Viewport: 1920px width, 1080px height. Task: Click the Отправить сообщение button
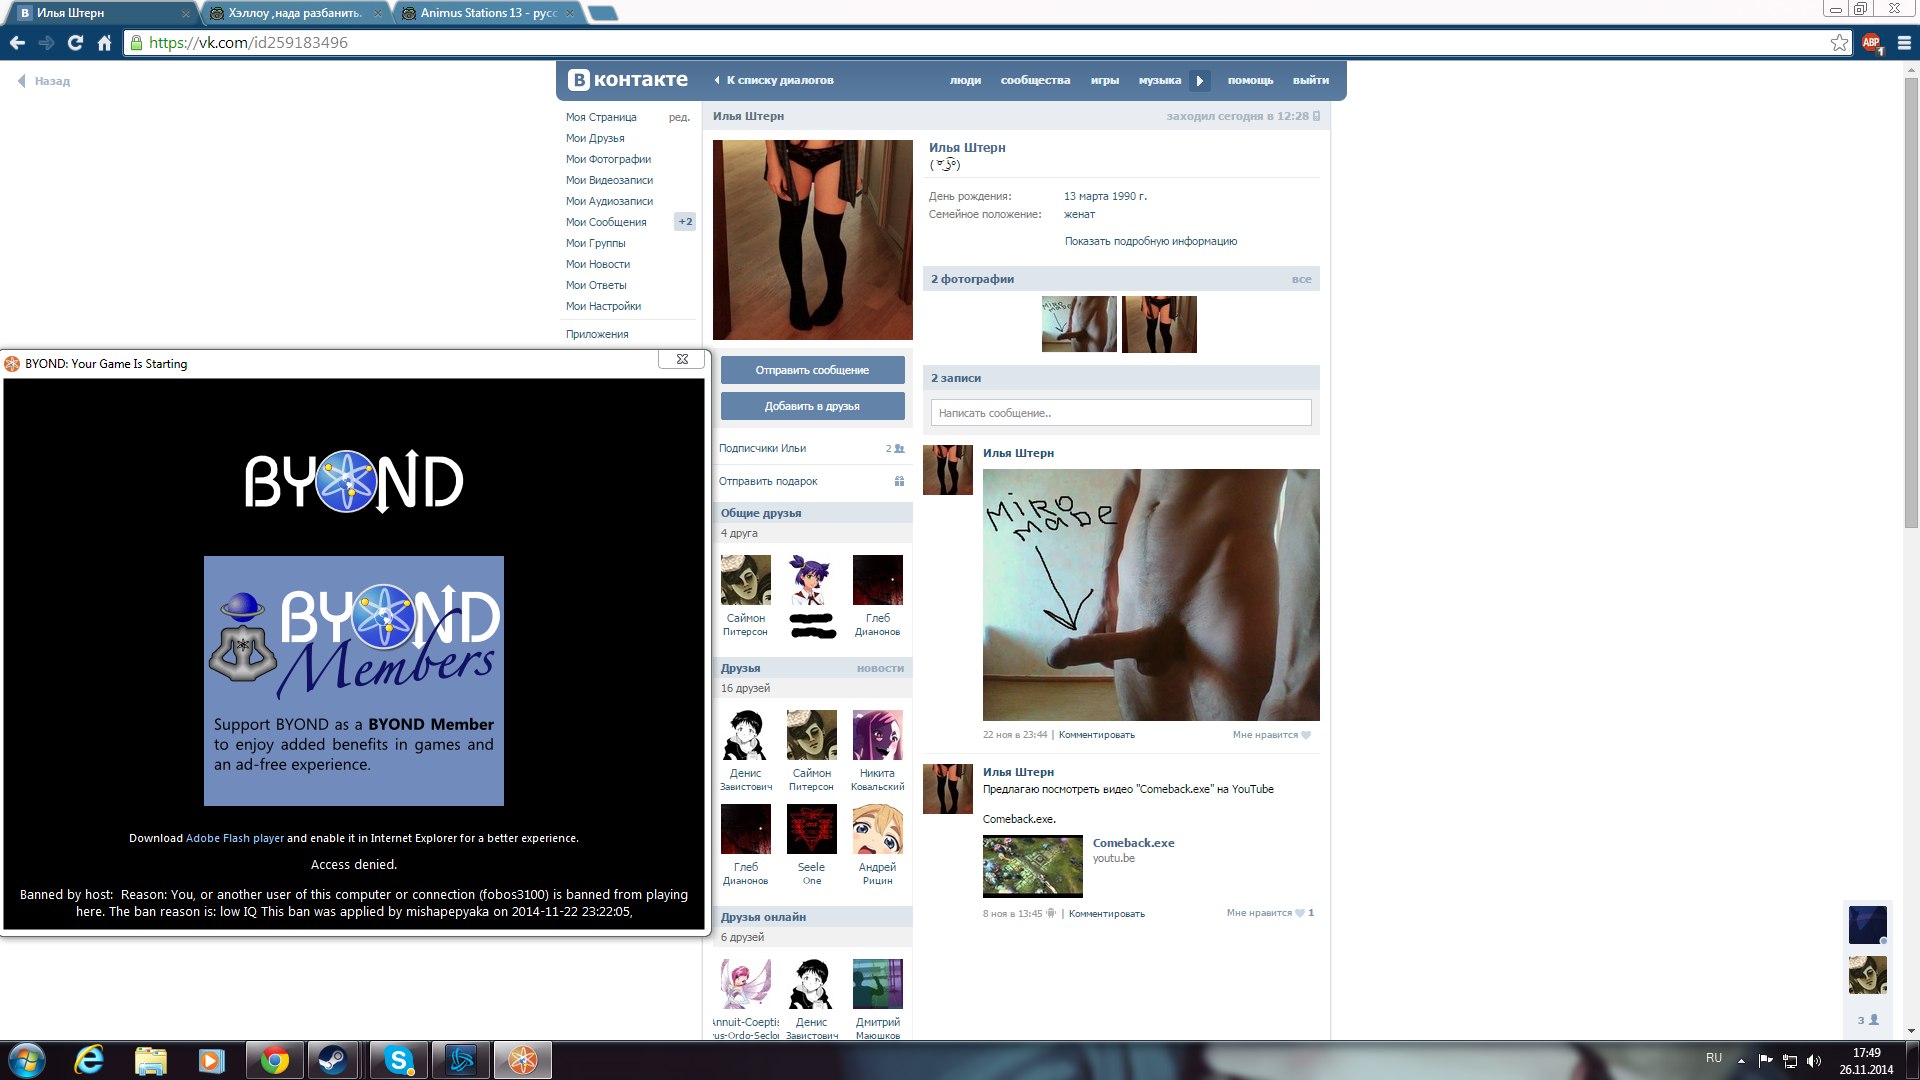click(812, 370)
